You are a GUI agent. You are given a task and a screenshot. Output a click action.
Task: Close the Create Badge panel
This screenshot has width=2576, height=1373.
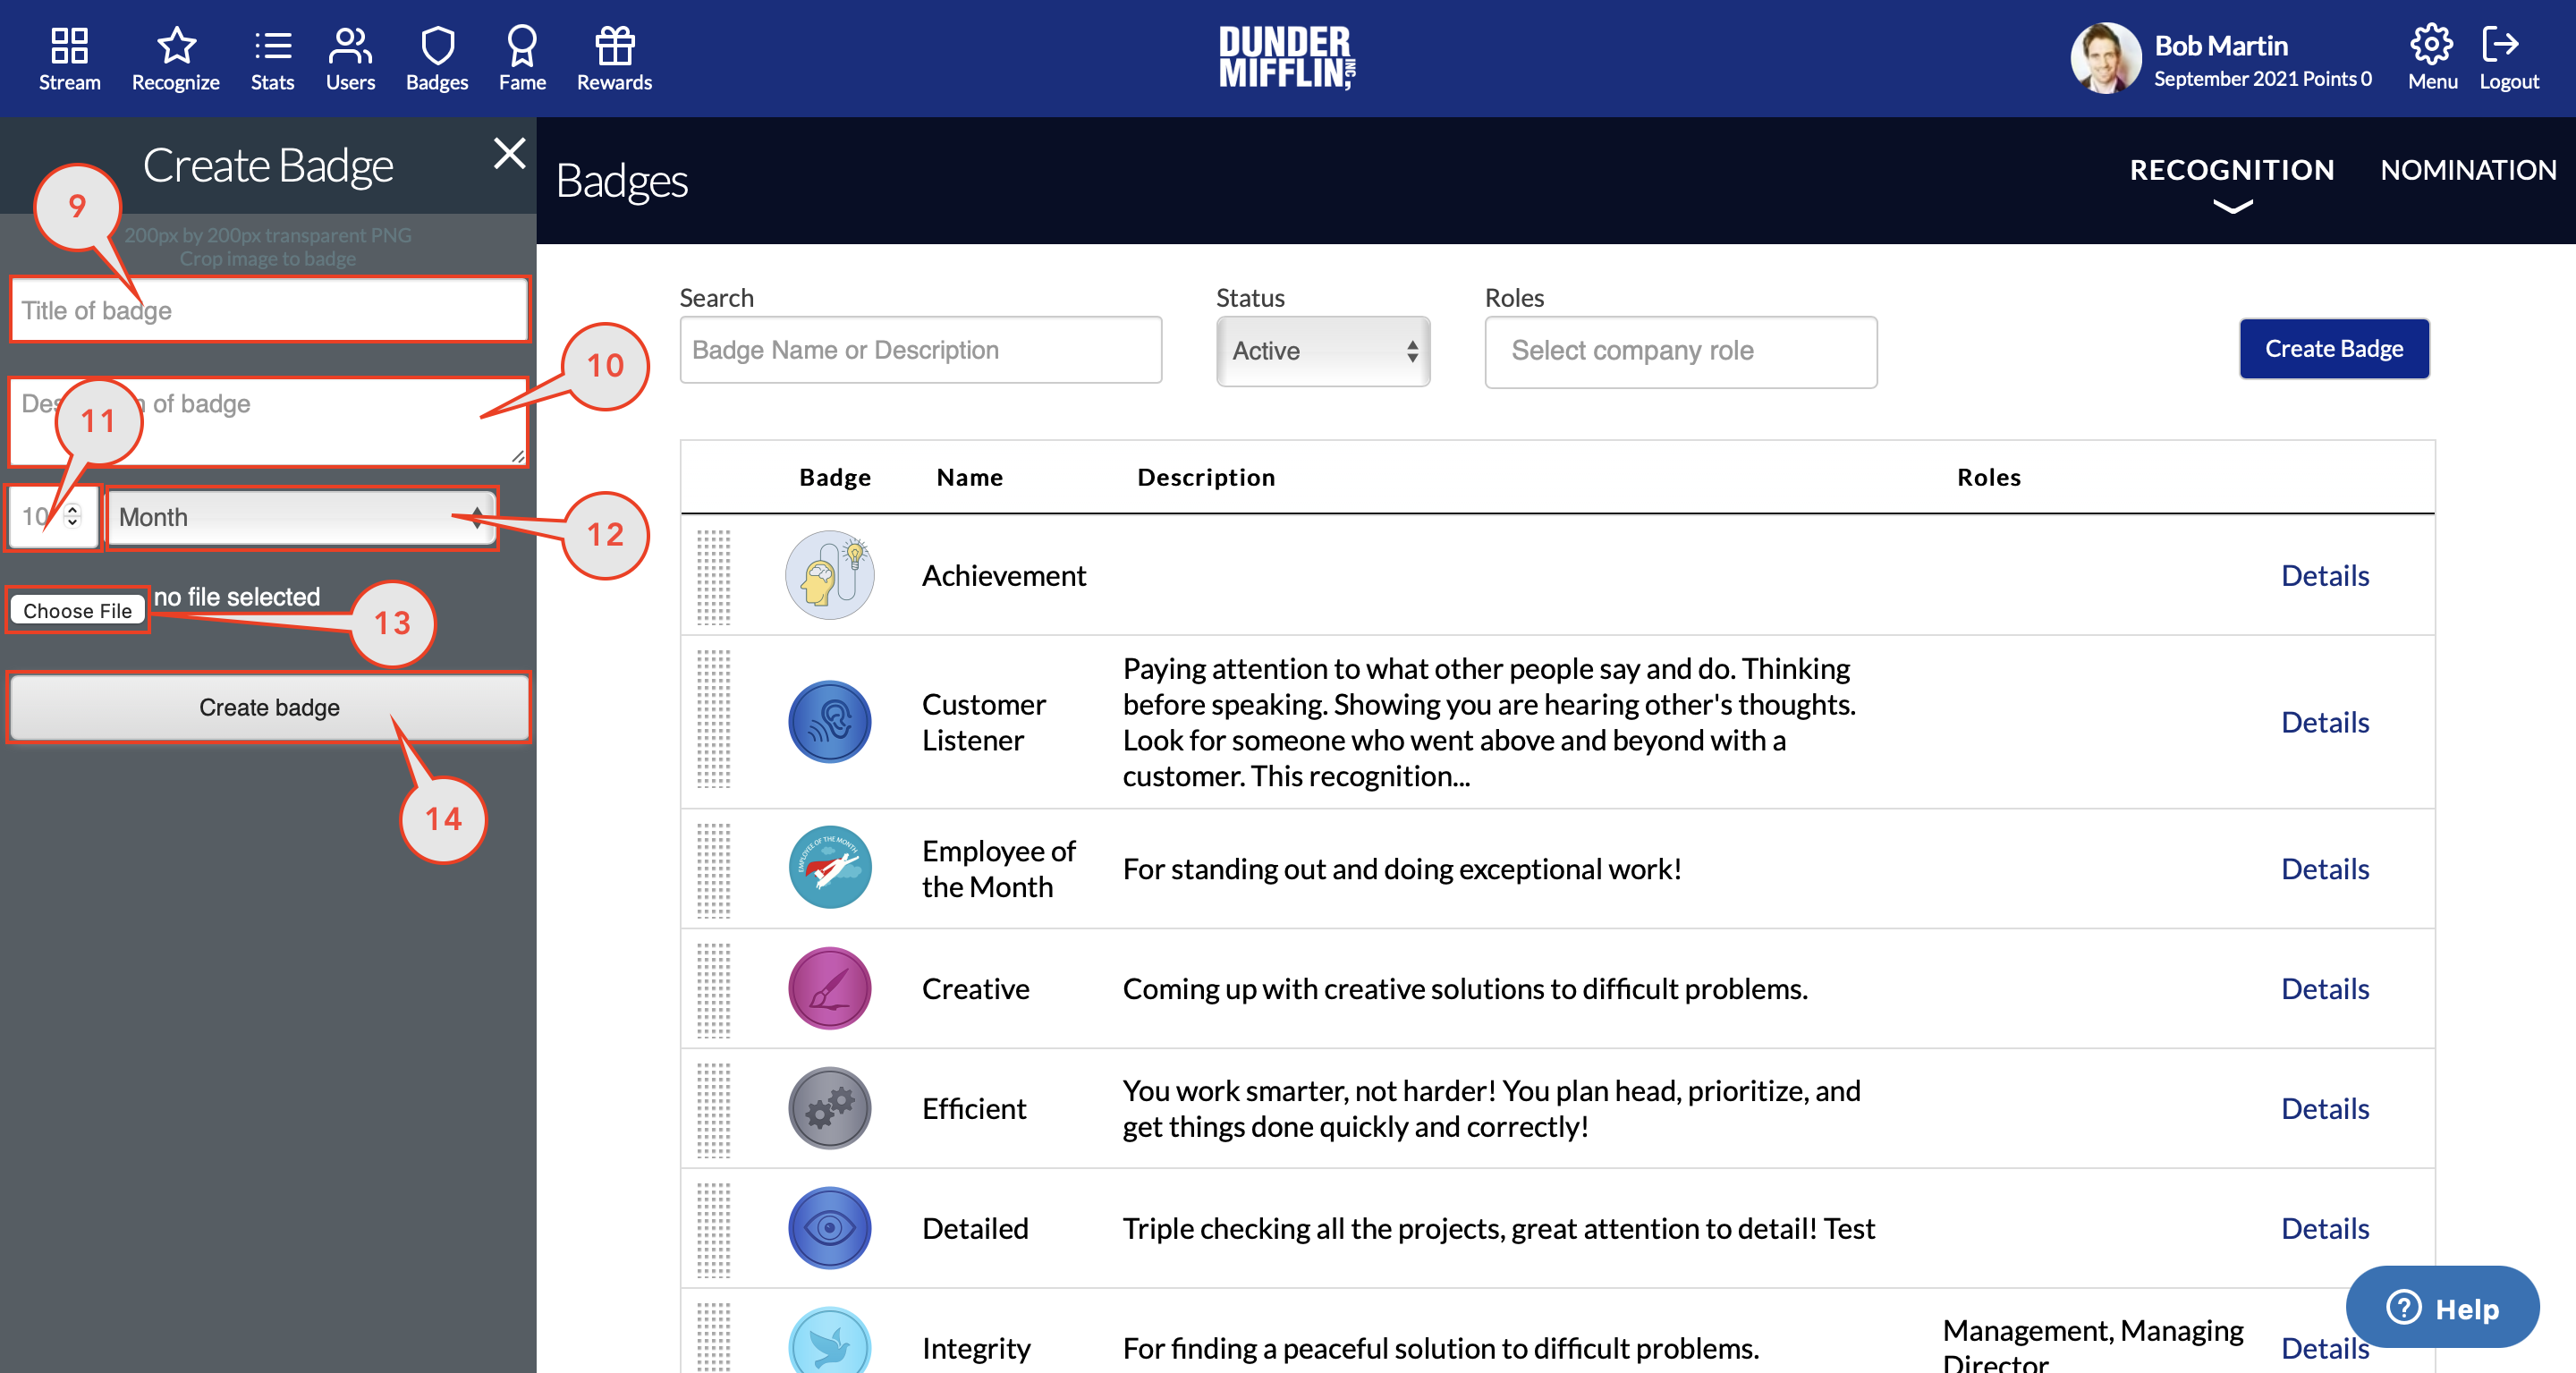509,153
